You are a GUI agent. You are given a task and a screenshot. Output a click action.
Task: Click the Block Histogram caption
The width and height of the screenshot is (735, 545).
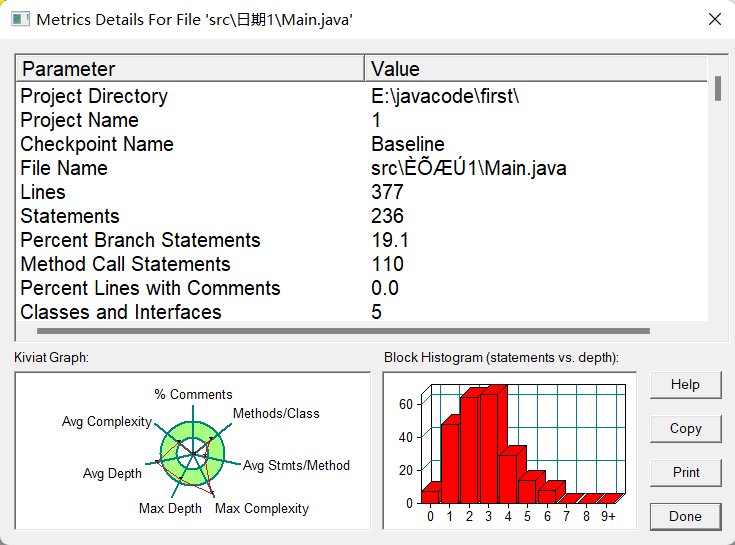click(x=502, y=358)
